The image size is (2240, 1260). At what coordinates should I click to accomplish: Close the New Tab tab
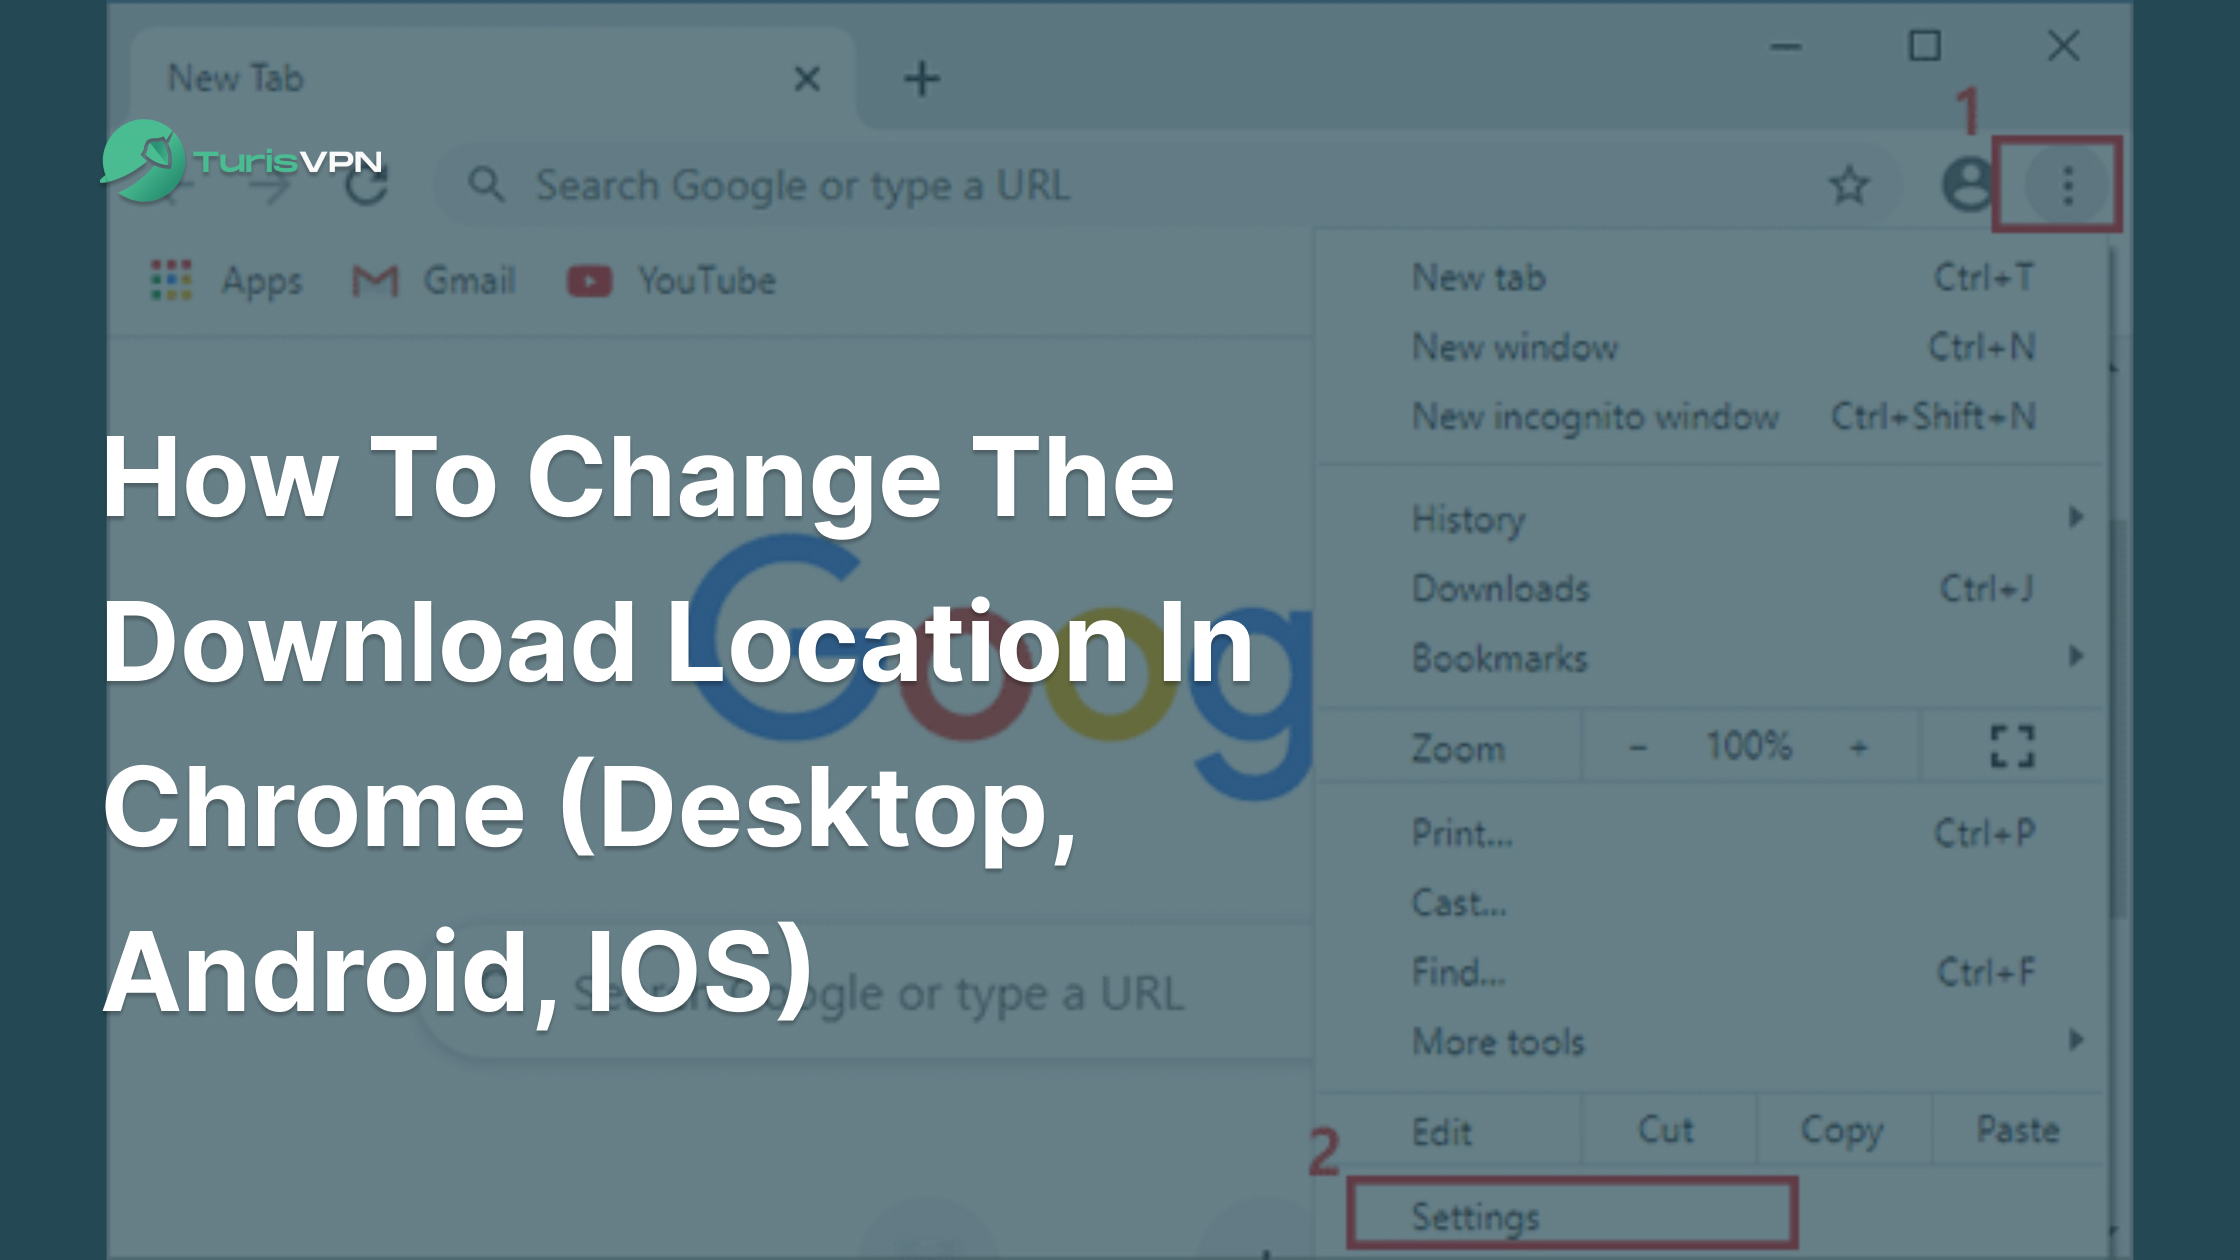pos(806,78)
